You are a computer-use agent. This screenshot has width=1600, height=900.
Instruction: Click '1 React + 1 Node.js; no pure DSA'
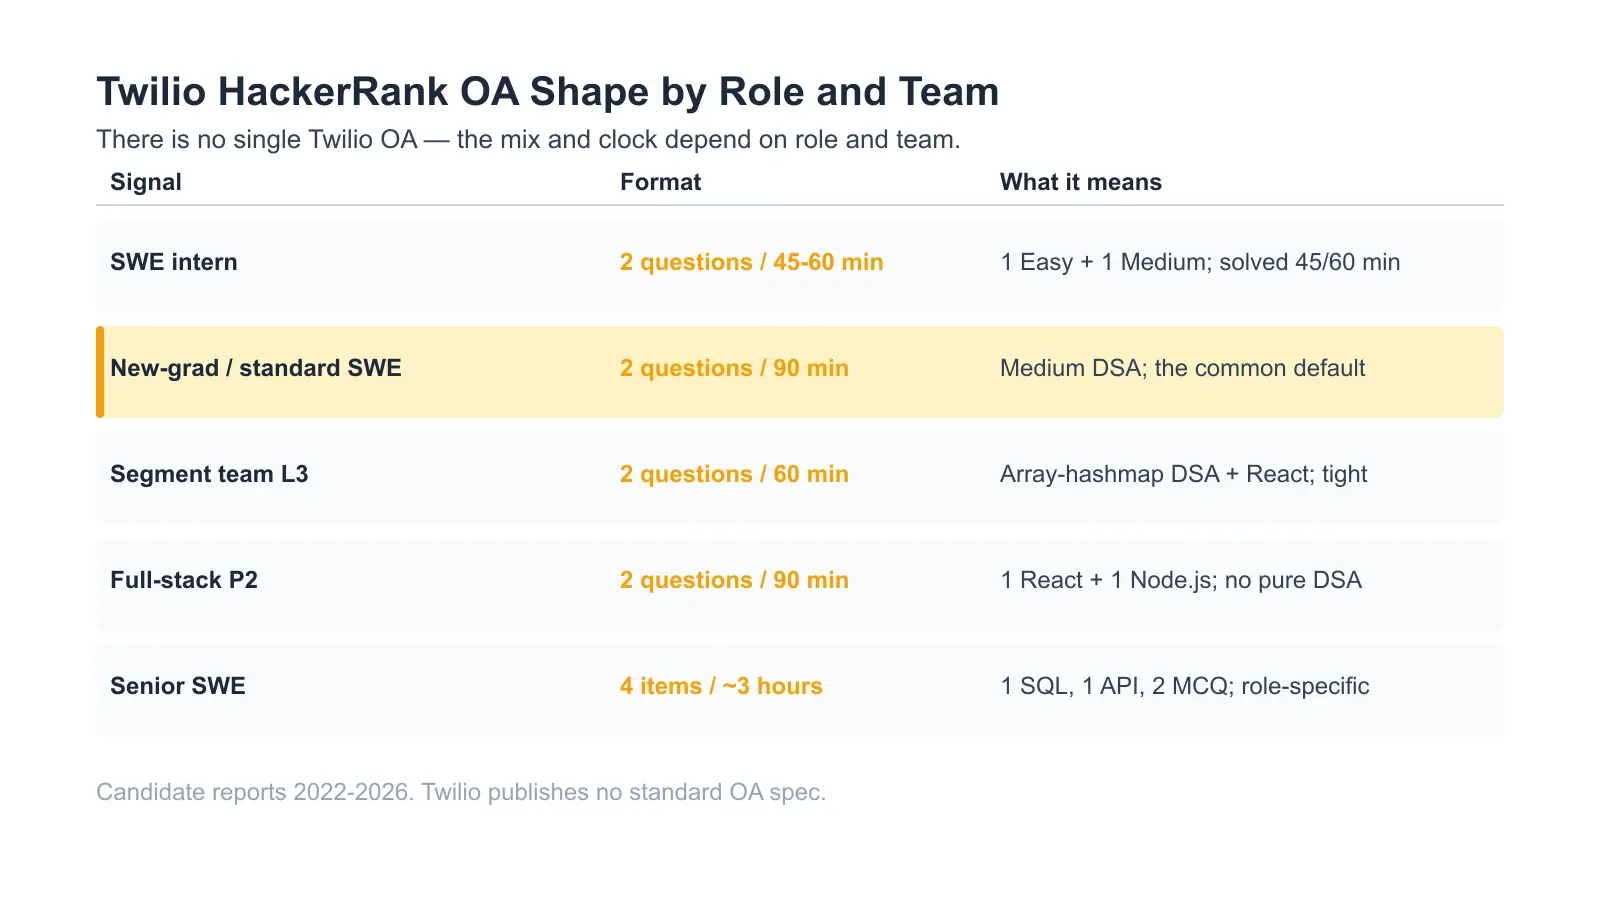(1181, 580)
